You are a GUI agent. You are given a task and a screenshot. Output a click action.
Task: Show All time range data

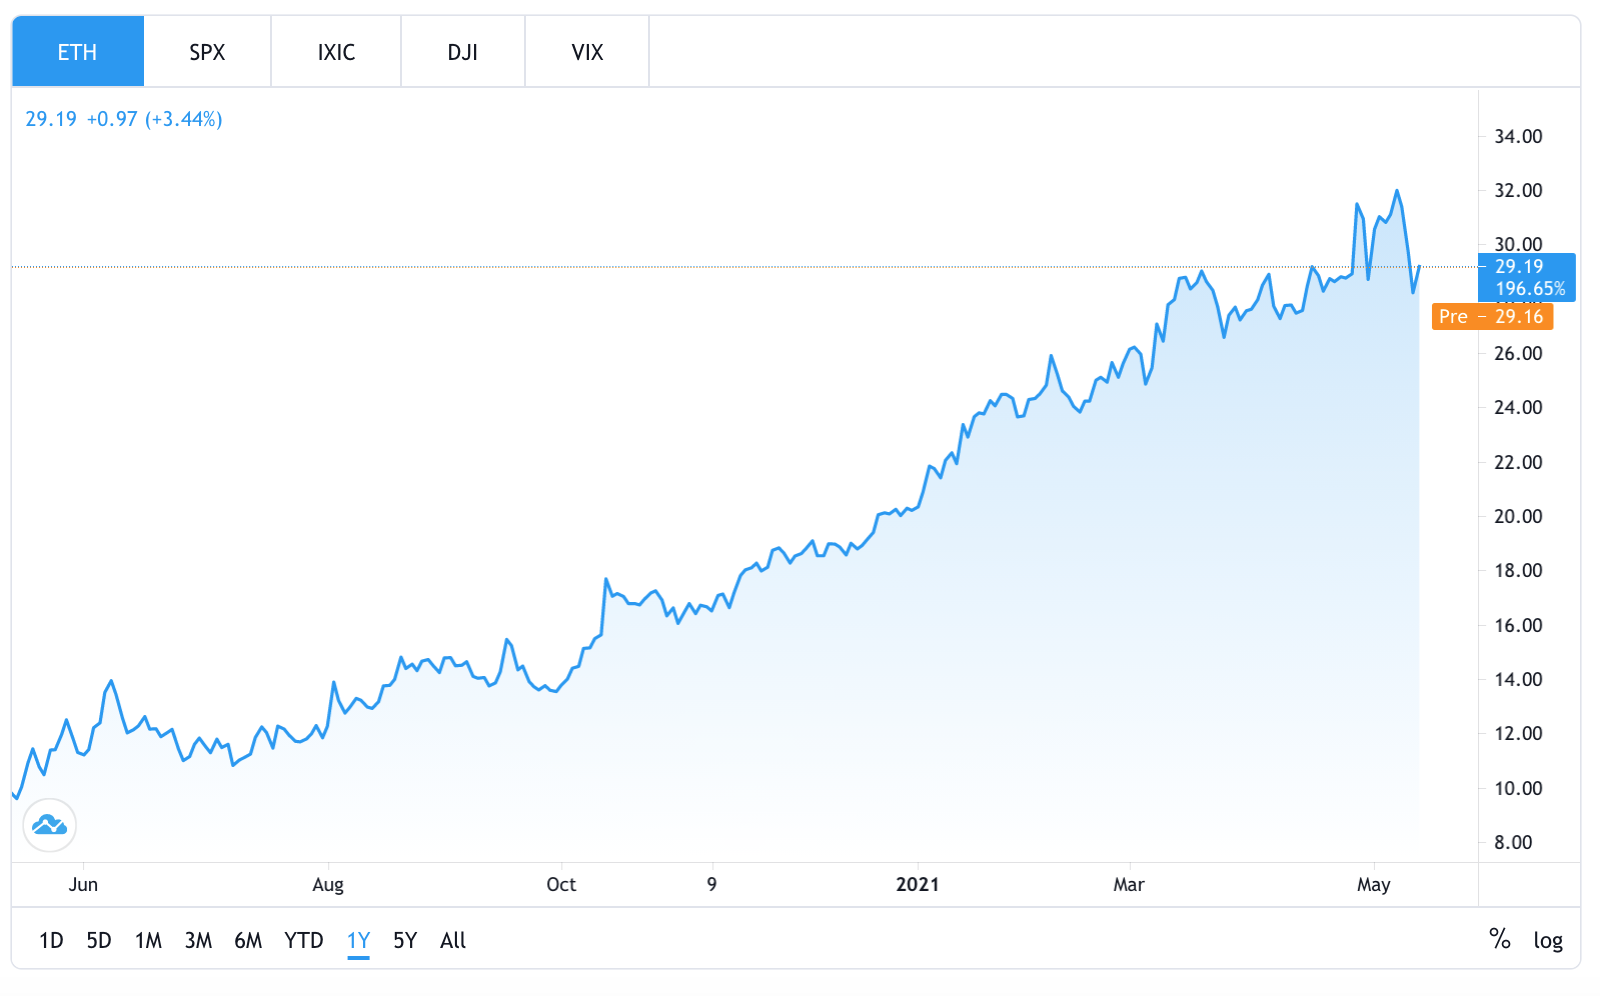(453, 940)
